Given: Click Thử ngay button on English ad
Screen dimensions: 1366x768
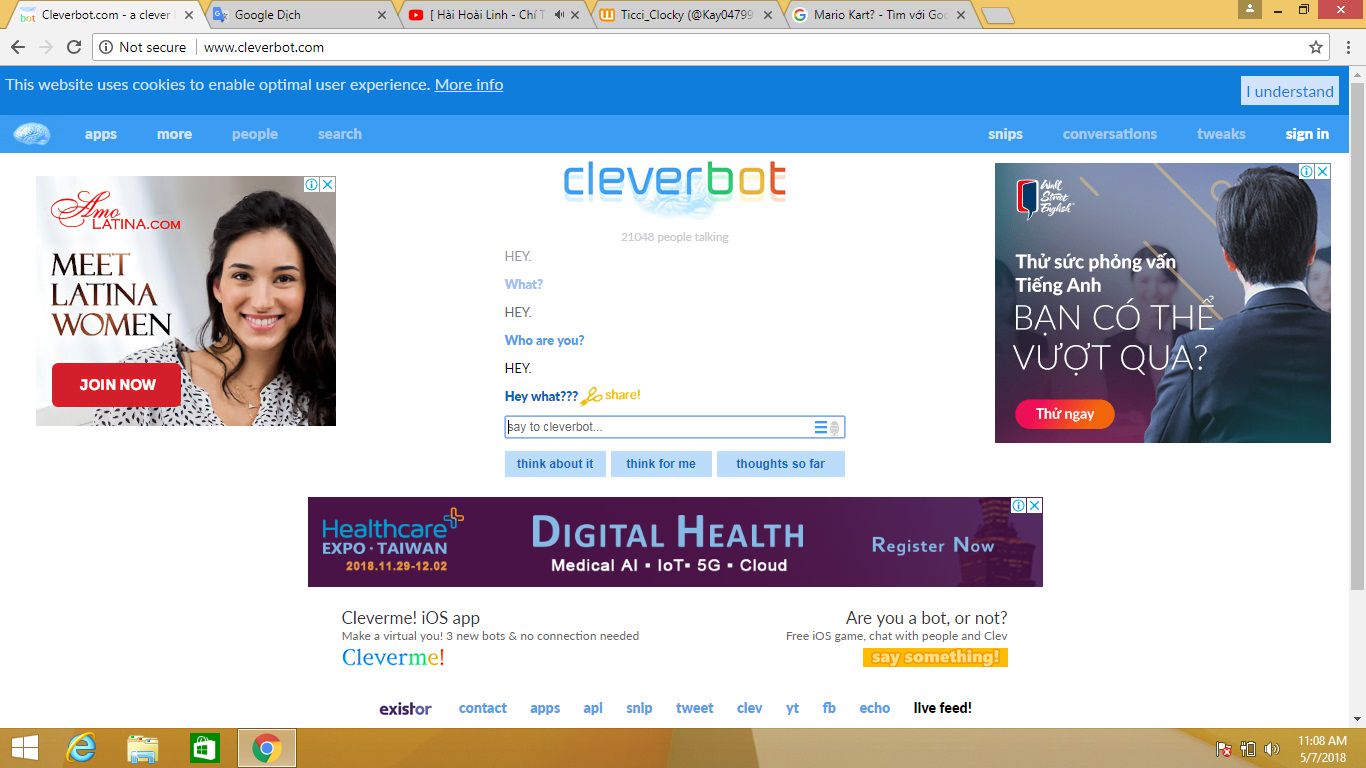Looking at the screenshot, I should pos(1065,414).
